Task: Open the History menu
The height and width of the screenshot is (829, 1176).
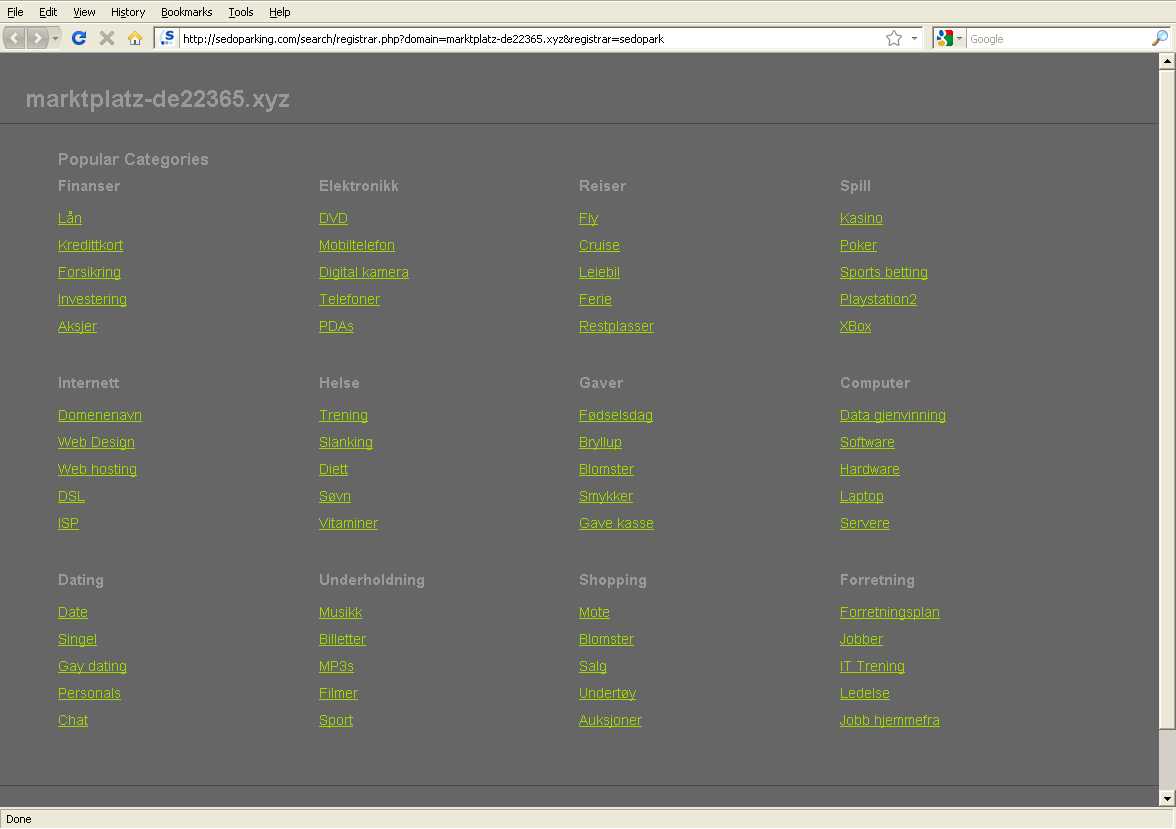Action: [128, 12]
